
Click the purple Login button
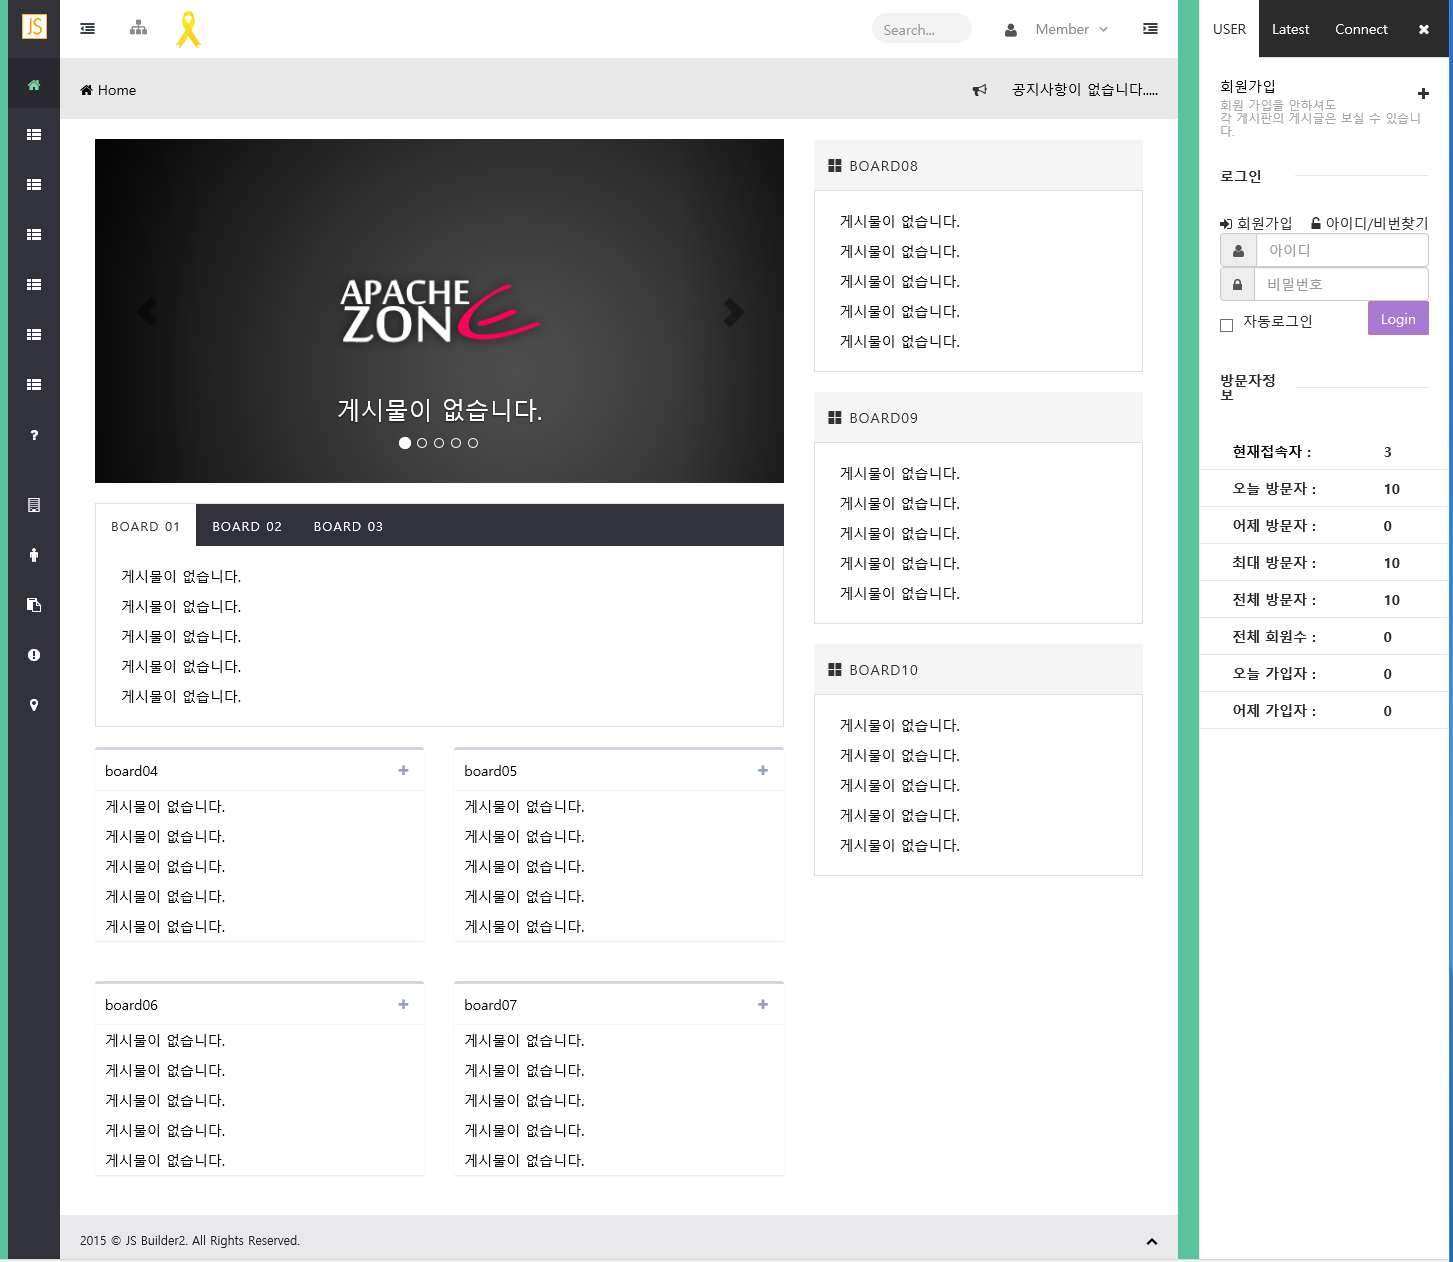1397,319
